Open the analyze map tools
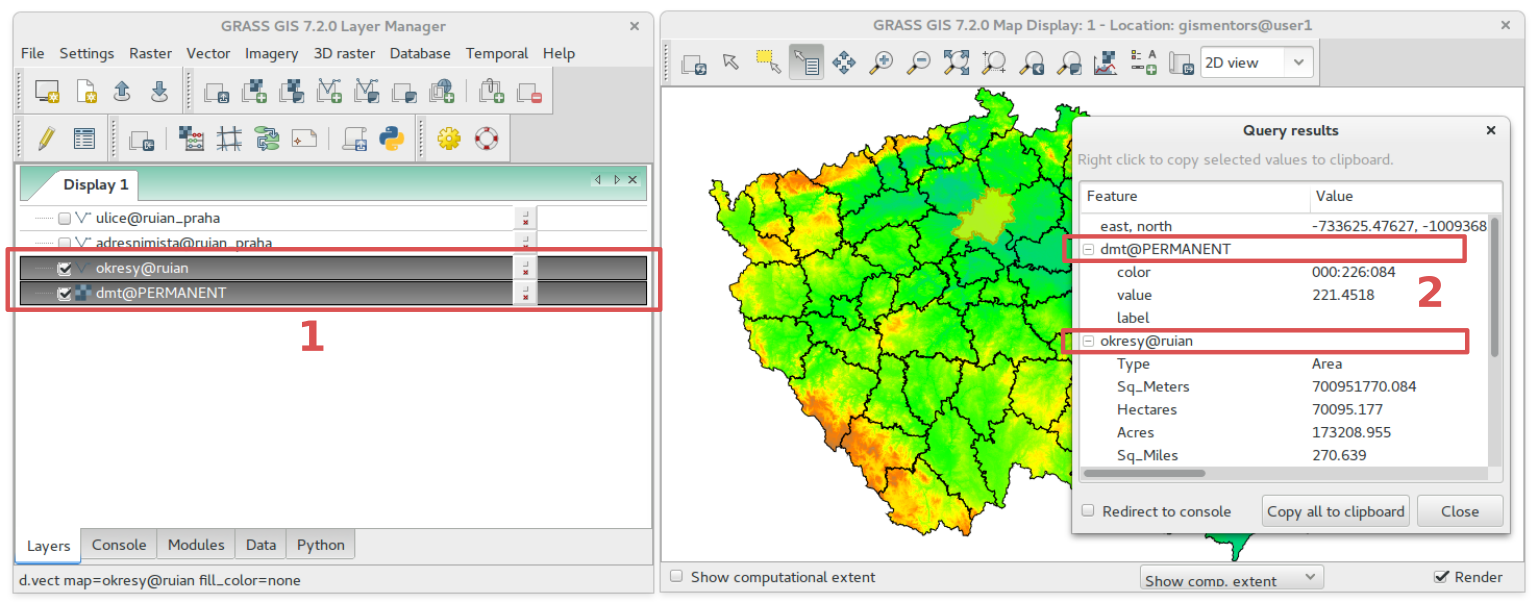Viewport: 1538px width, 603px height. (x=1105, y=63)
